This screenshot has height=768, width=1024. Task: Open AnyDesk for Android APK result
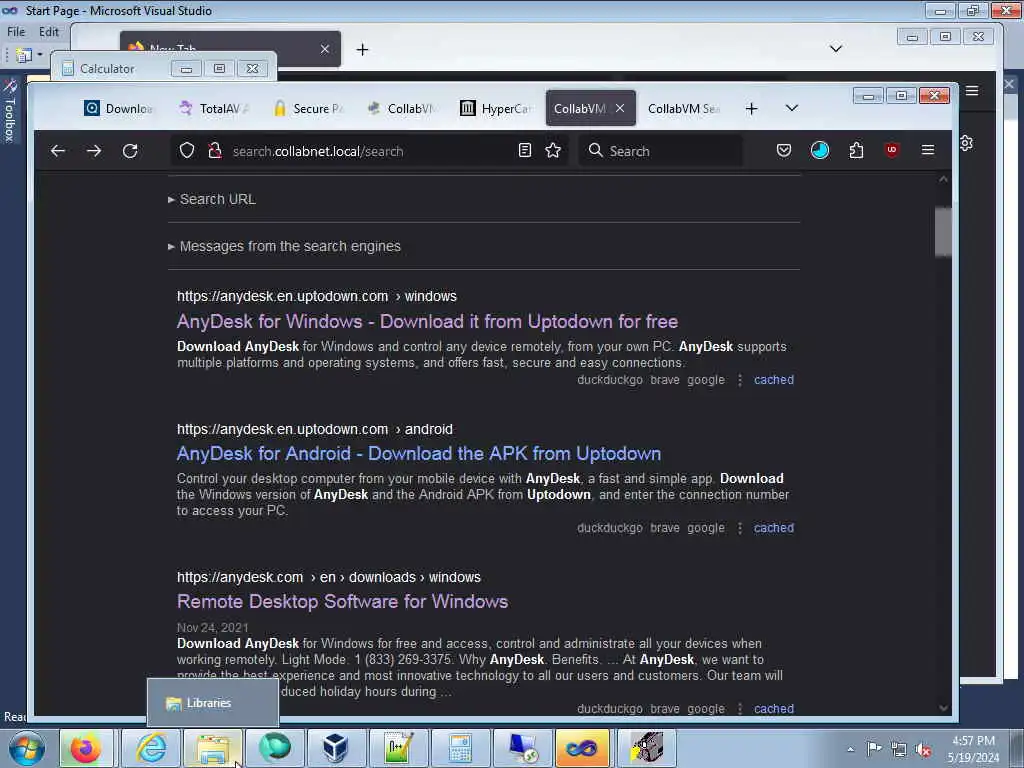point(419,453)
